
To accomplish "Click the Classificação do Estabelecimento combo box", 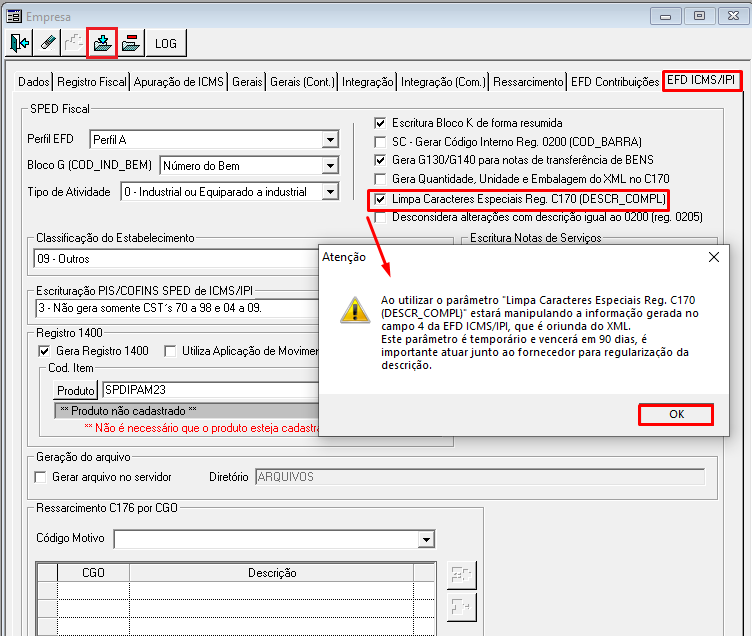I will 176,259.
